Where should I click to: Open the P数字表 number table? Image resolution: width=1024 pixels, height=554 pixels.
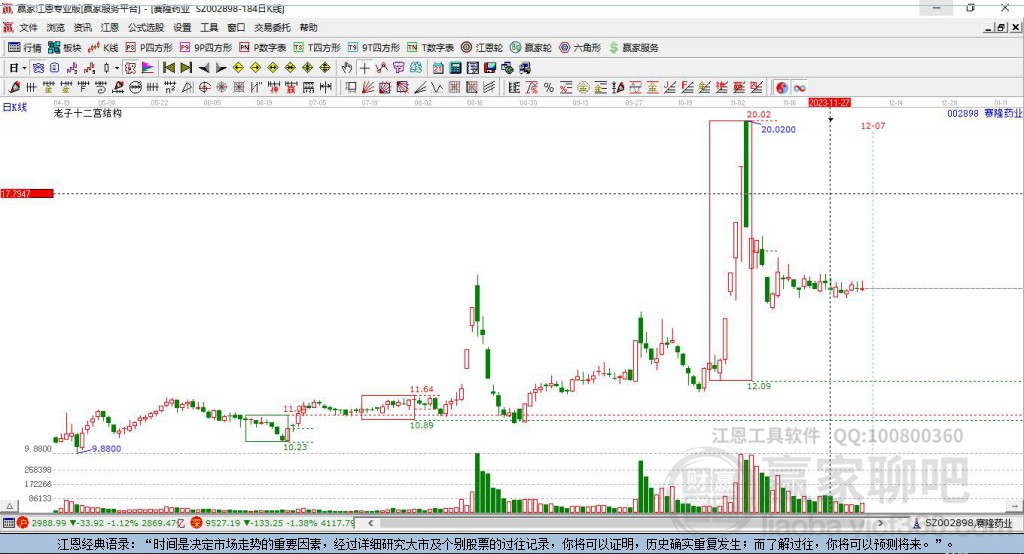[x=263, y=48]
